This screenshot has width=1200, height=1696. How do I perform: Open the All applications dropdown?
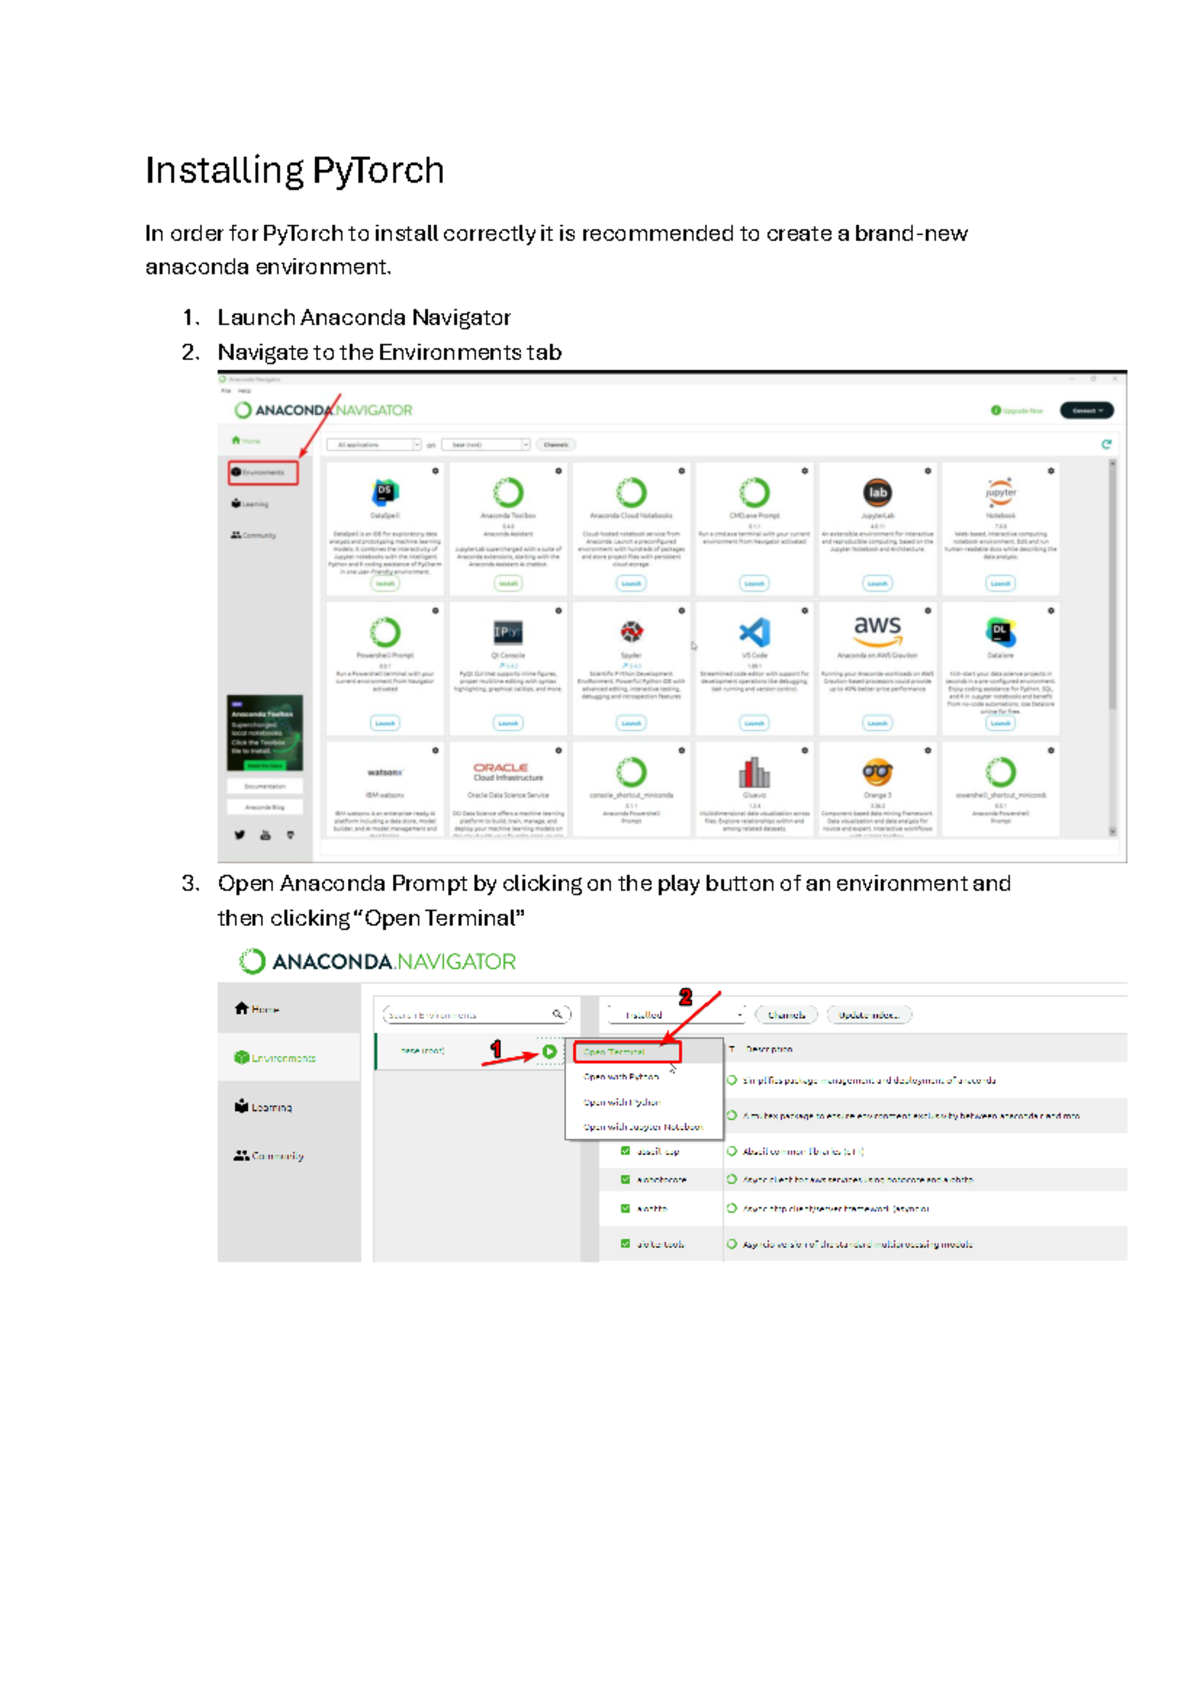click(x=374, y=445)
